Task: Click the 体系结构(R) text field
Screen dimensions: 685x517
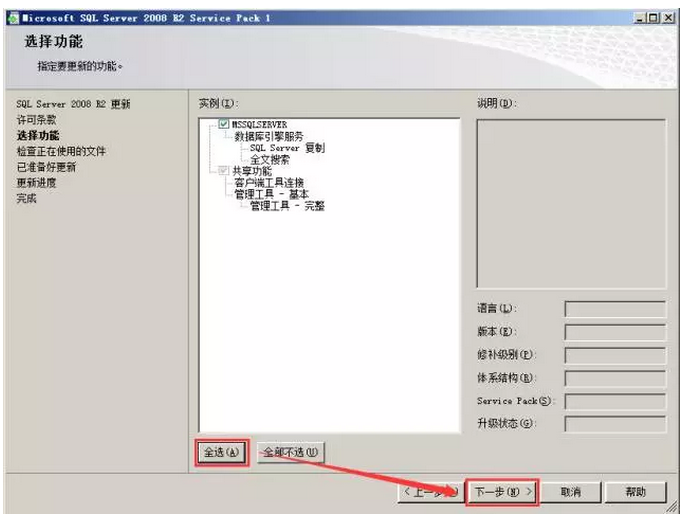Action: tap(615, 378)
